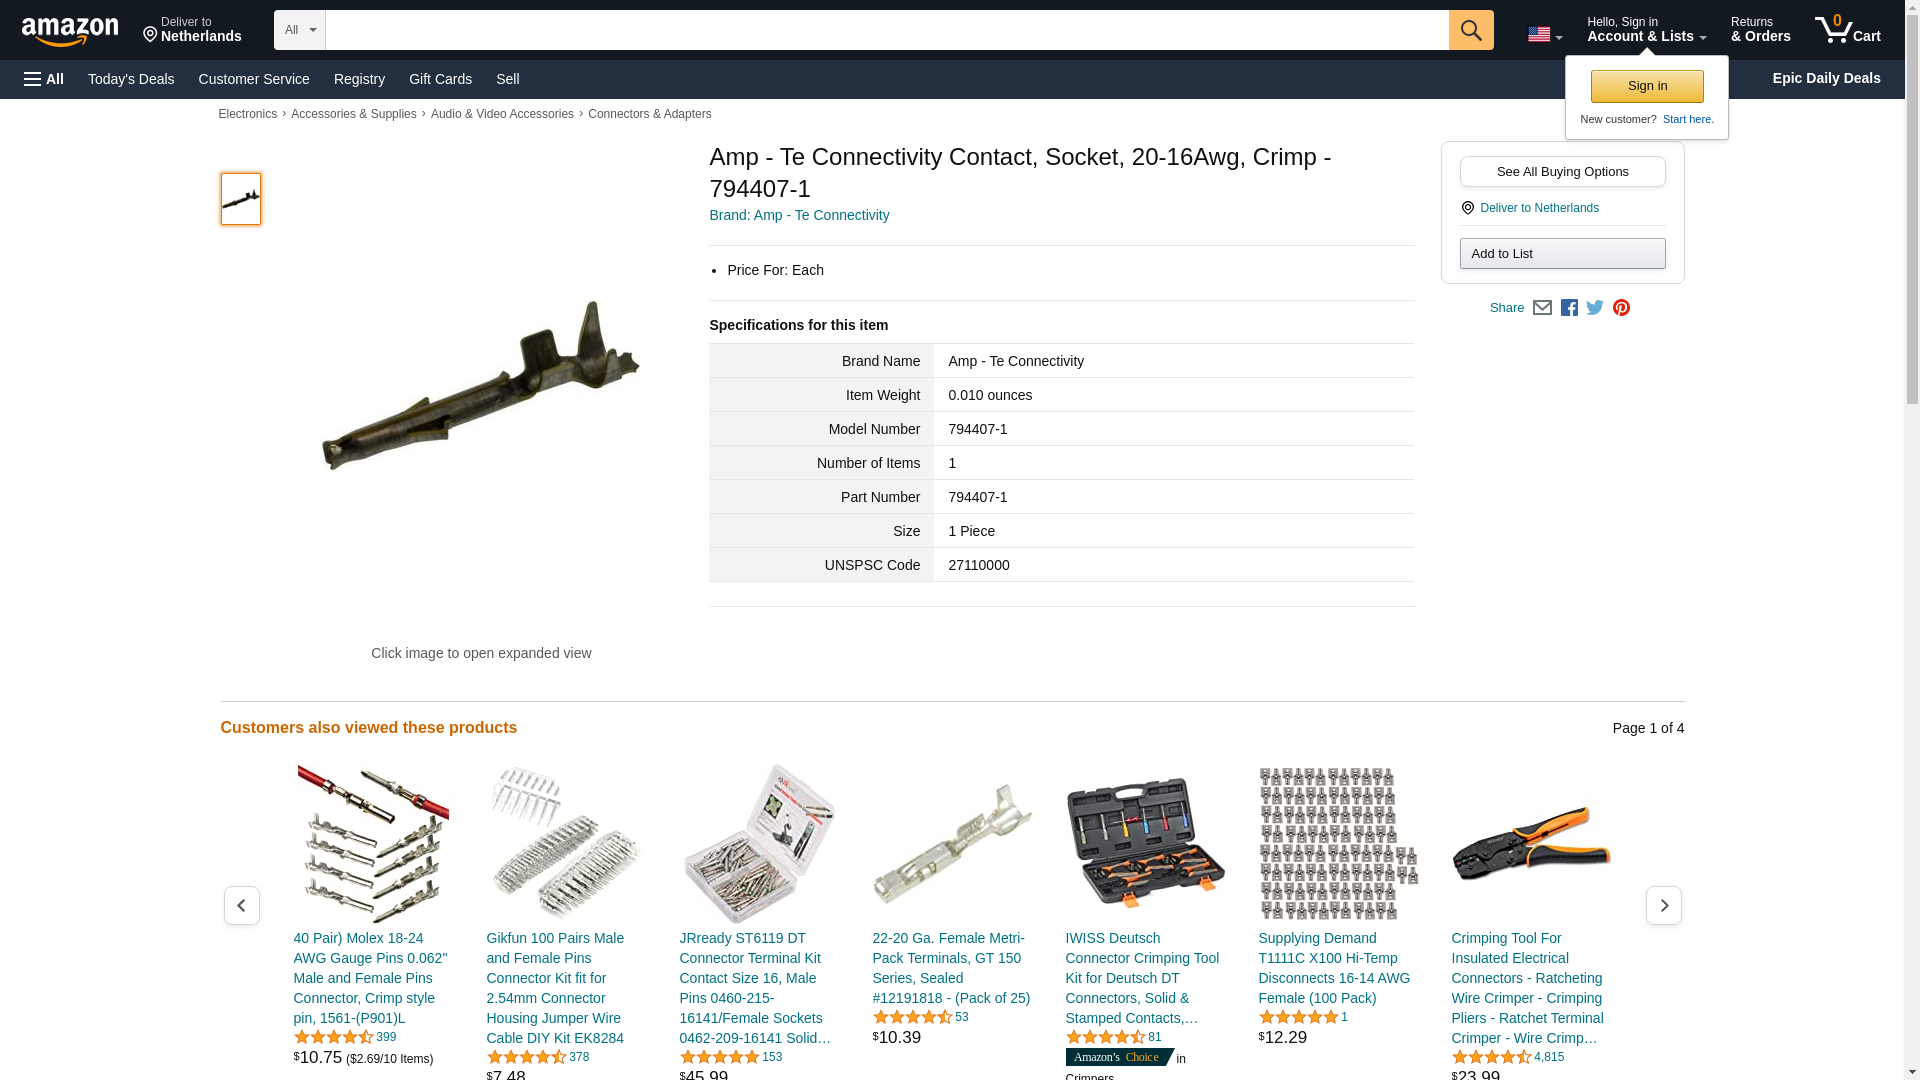Image resolution: width=1920 pixels, height=1080 pixels.
Task: Select the product image thumbnail
Action: coord(241,199)
